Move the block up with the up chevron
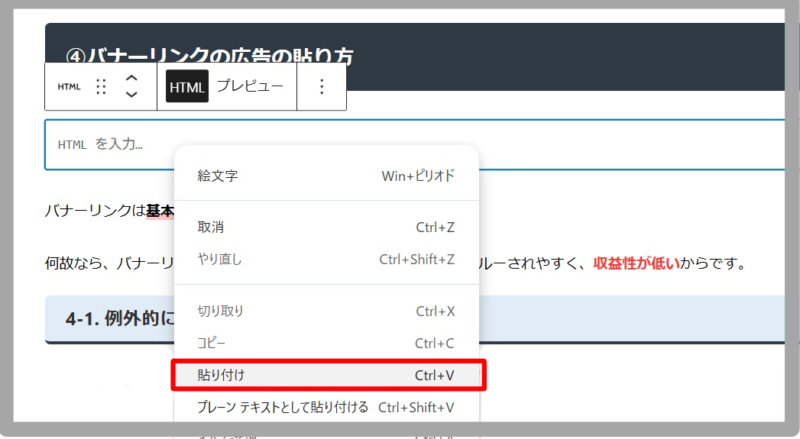800x439 pixels. click(x=131, y=77)
